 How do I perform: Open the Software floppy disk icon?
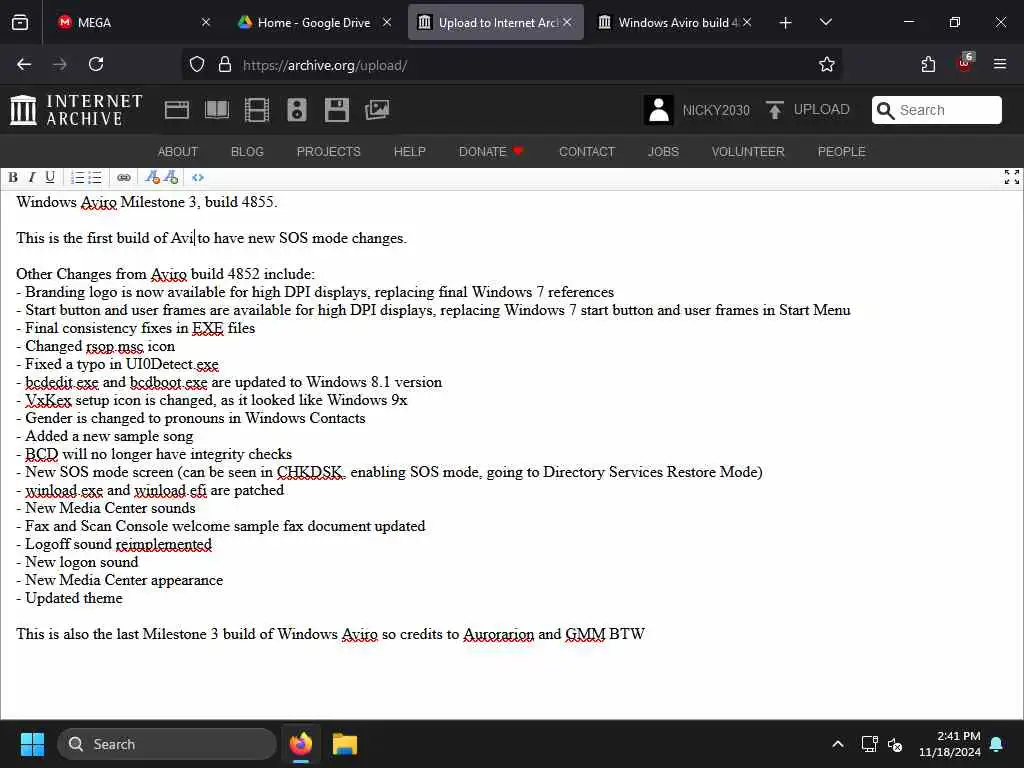click(x=336, y=110)
